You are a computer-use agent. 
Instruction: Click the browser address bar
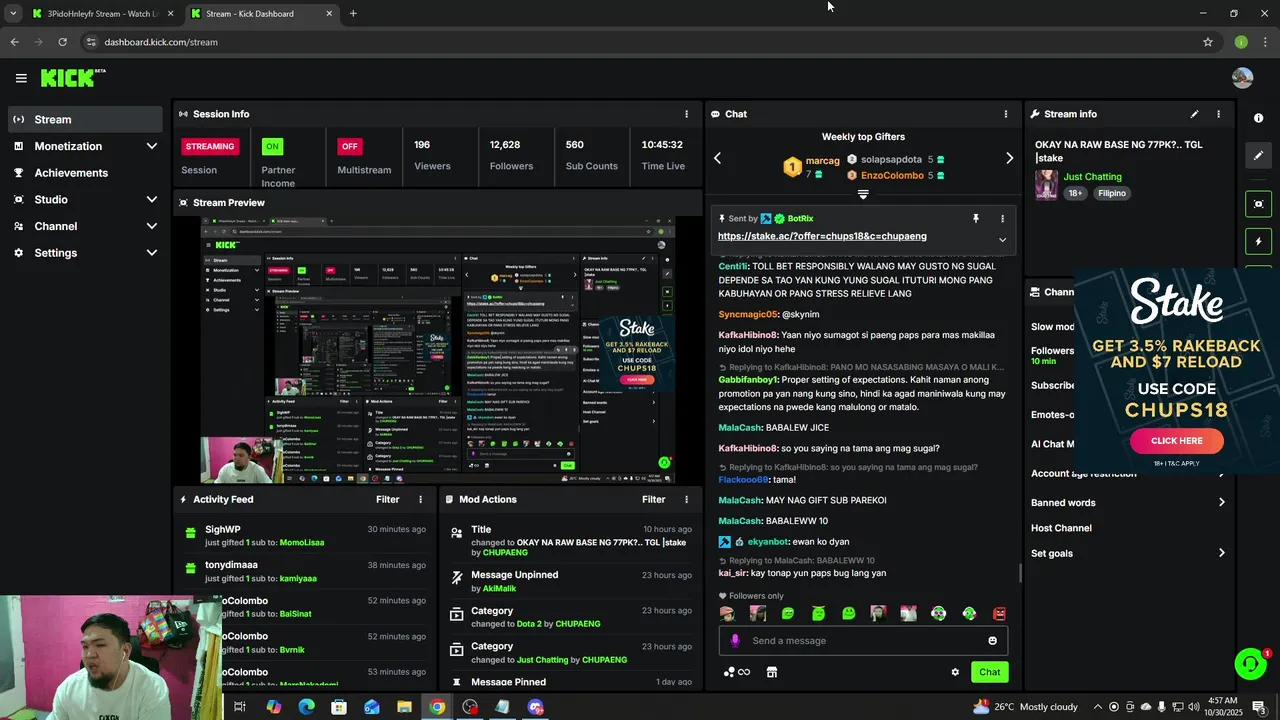640,42
